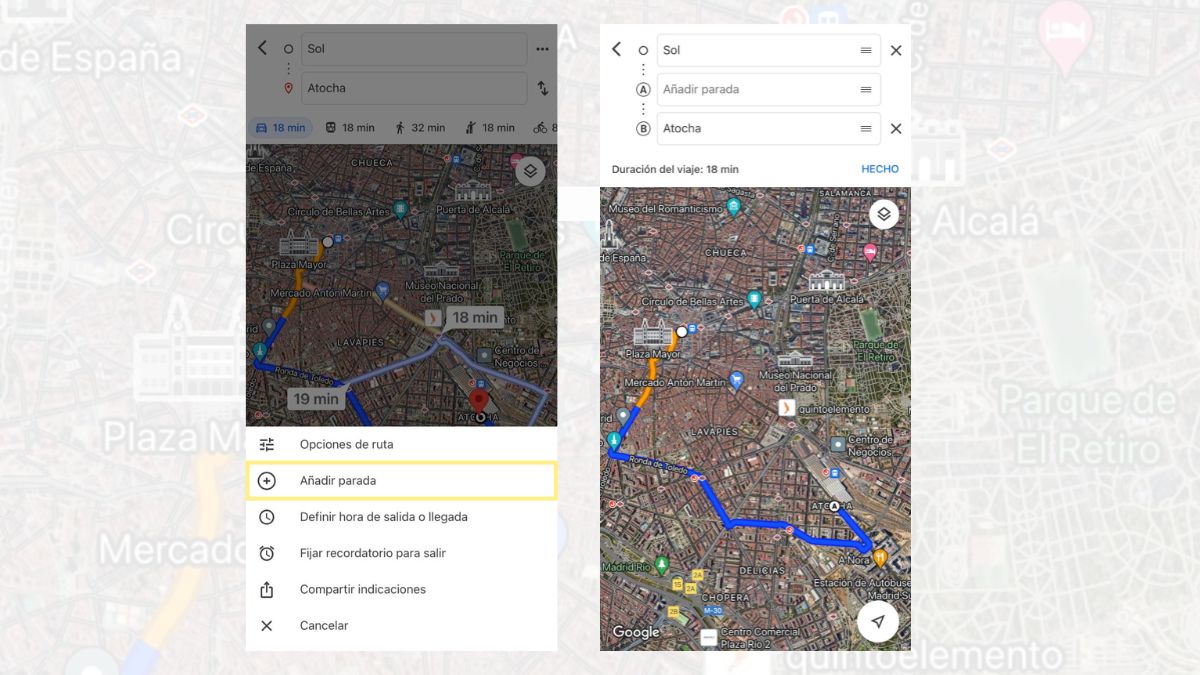Choose Opciones de ruta from the menu
This screenshot has width=1200, height=675.
(x=345, y=444)
